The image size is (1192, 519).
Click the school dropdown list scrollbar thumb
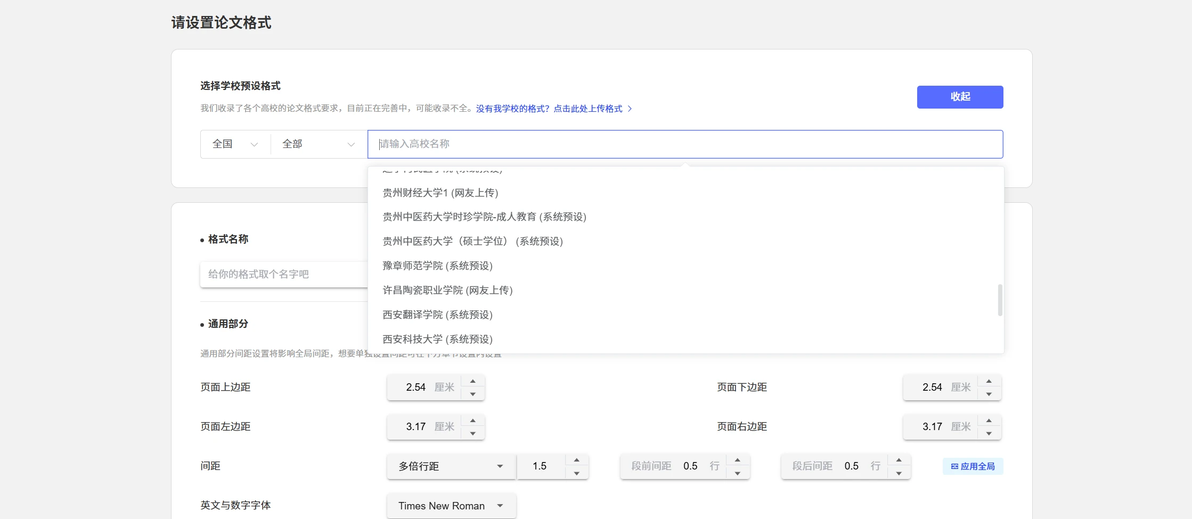pos(1000,300)
